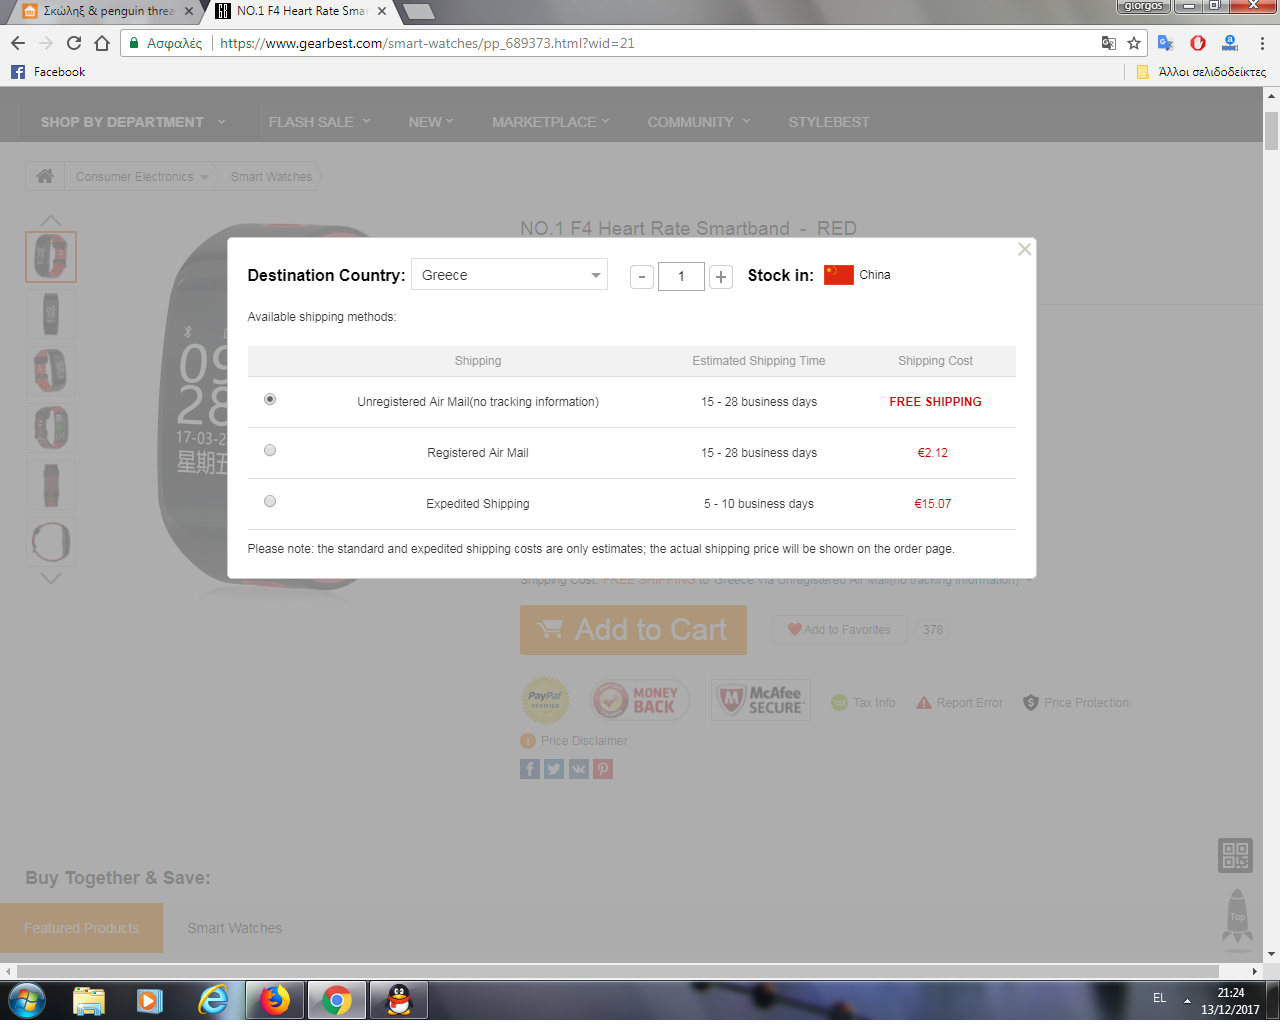This screenshot has height=1024, width=1280.
Task: Open Price Protection info
Action: 1076,703
